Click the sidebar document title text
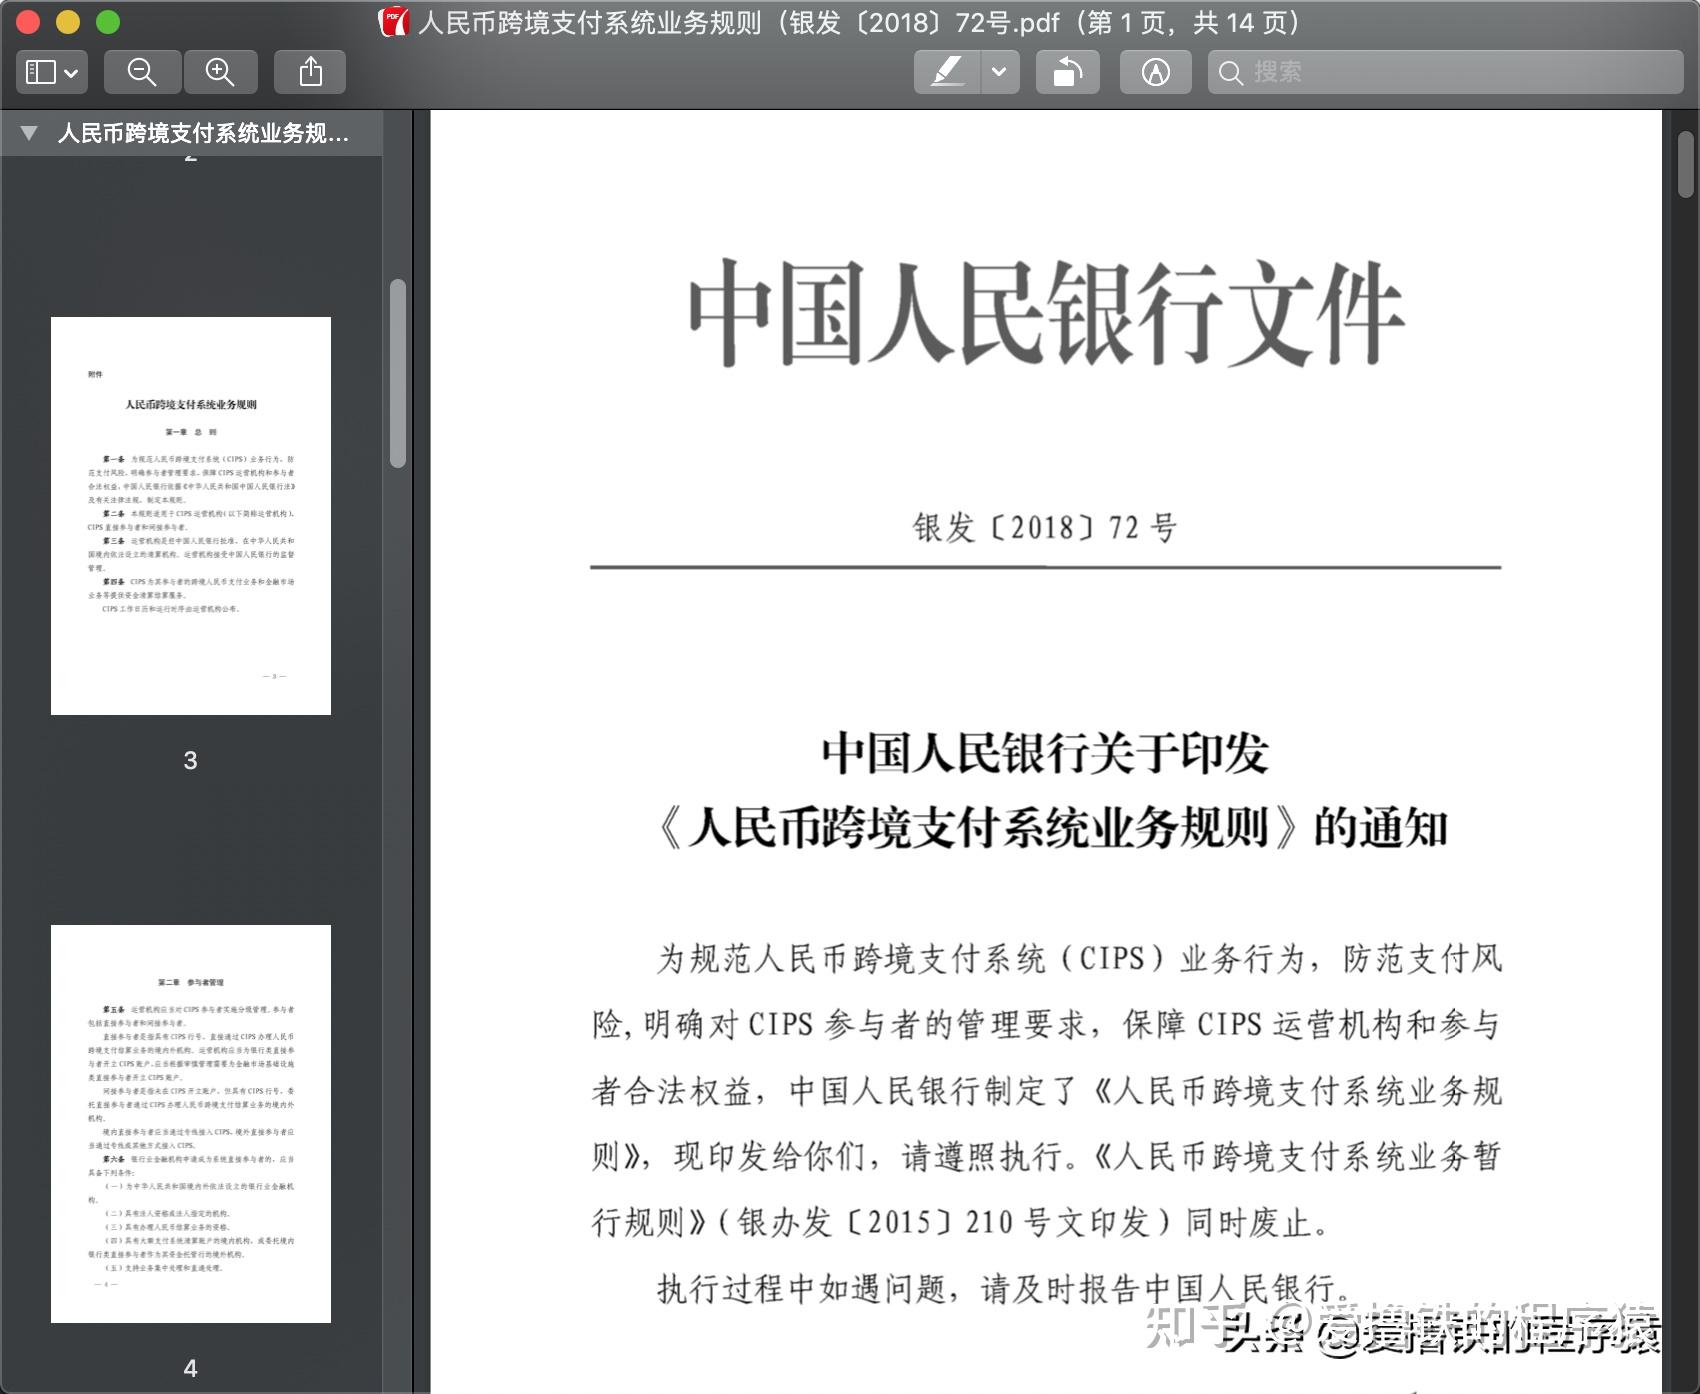This screenshot has width=1700, height=1394. tap(203, 132)
